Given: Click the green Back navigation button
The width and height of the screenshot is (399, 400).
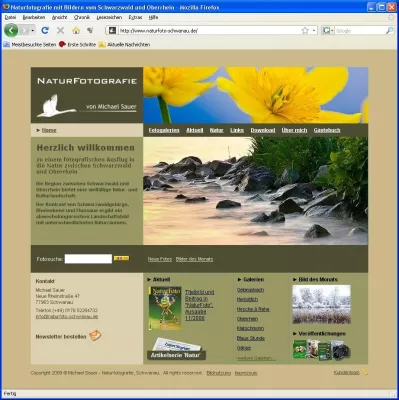Looking at the screenshot, I should point(11,31).
